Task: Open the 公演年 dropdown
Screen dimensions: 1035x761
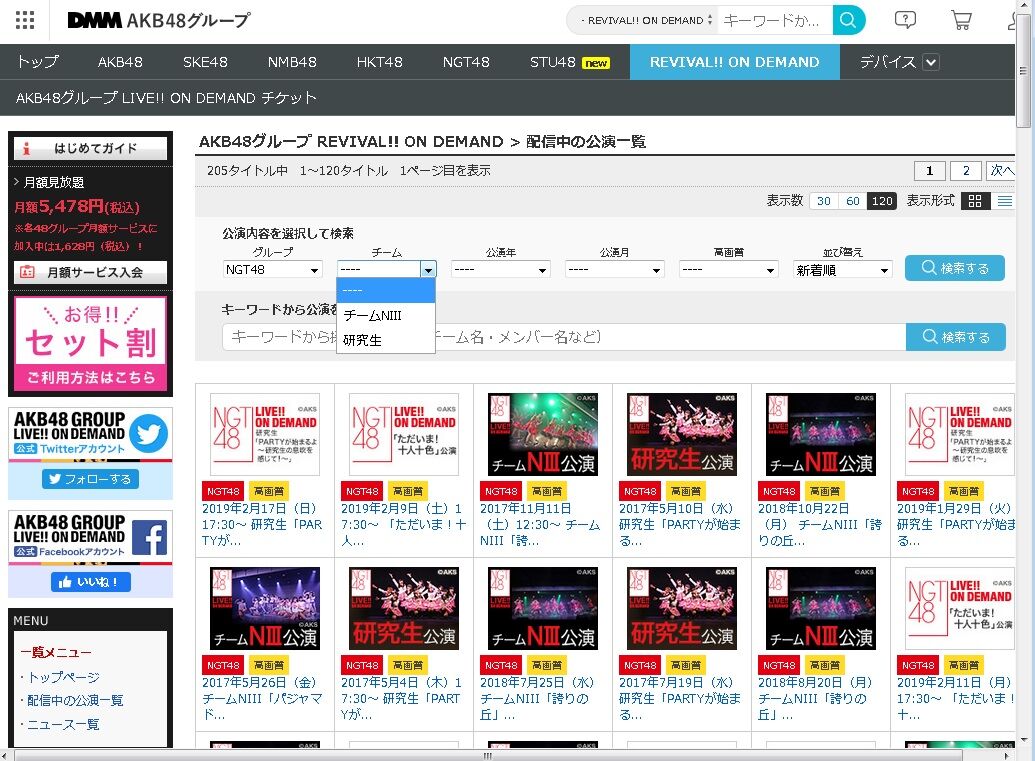Action: click(500, 269)
